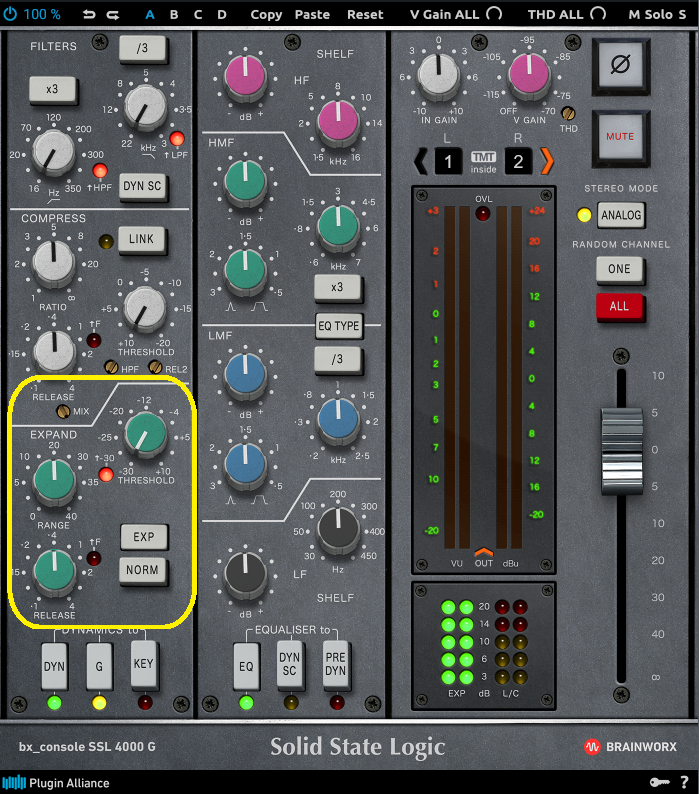
Task: Click the compressor HPF trim screw
Action: 111,368
